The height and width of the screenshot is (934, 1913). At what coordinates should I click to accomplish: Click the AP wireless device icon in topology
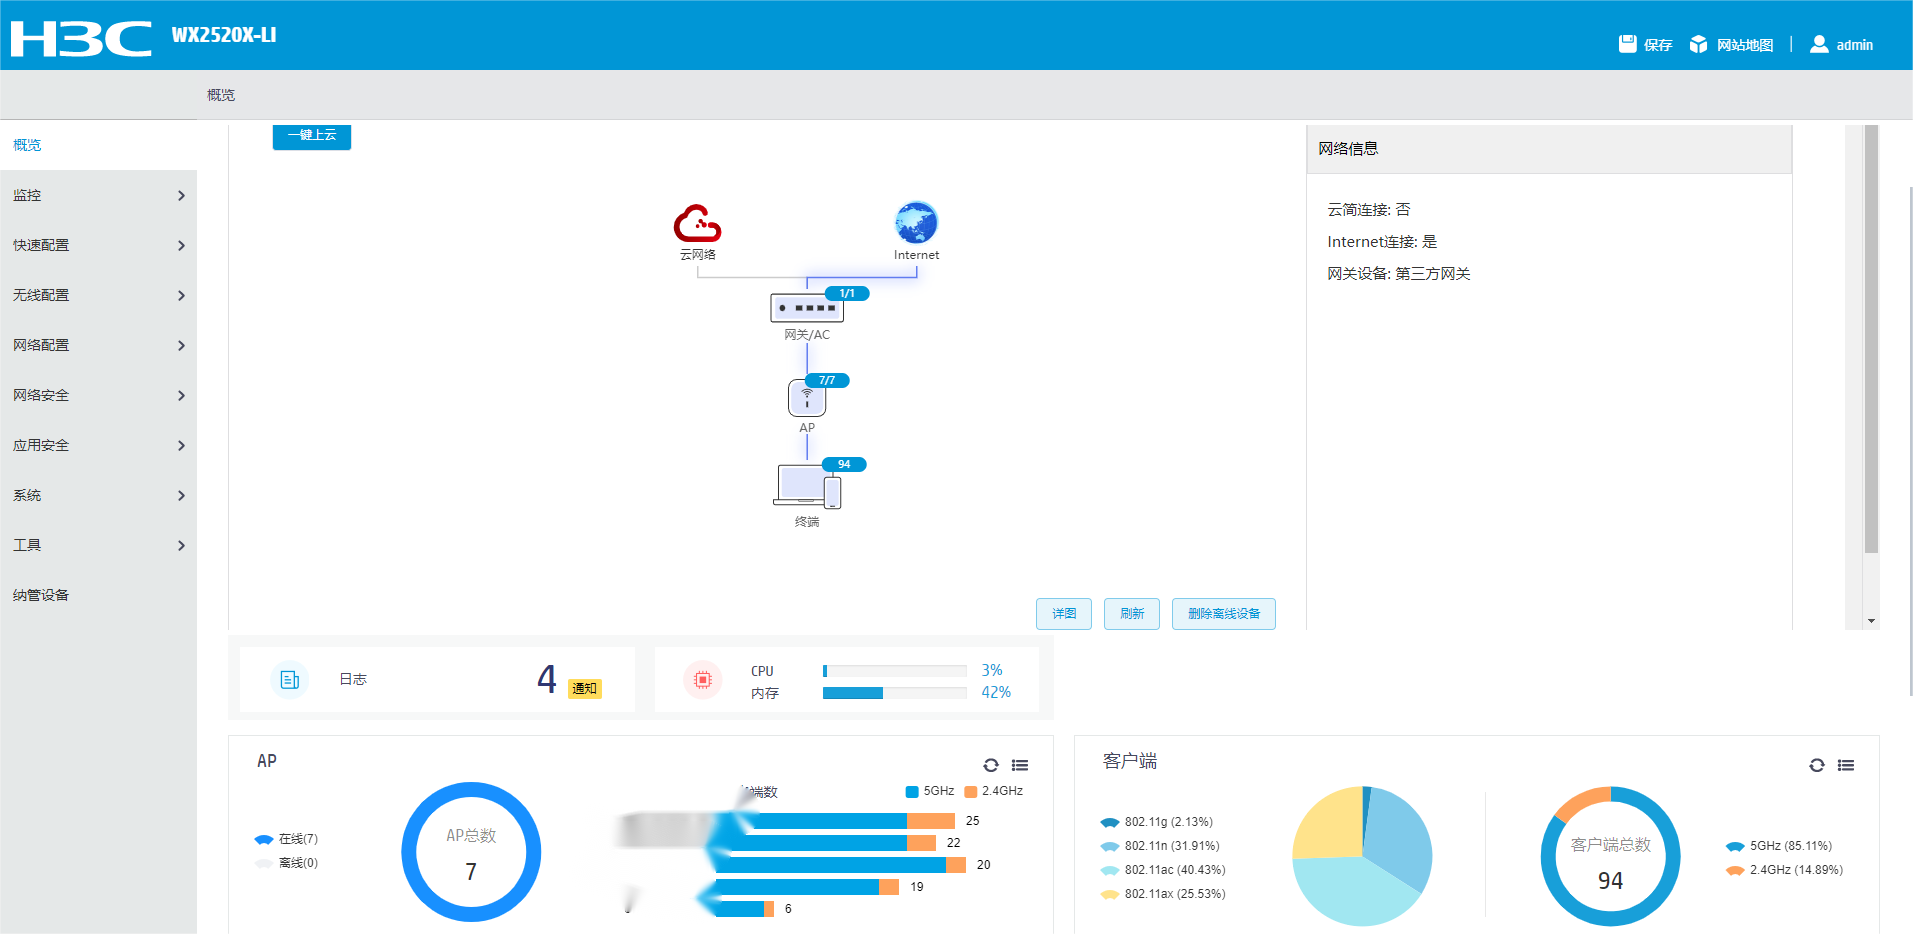pos(806,397)
